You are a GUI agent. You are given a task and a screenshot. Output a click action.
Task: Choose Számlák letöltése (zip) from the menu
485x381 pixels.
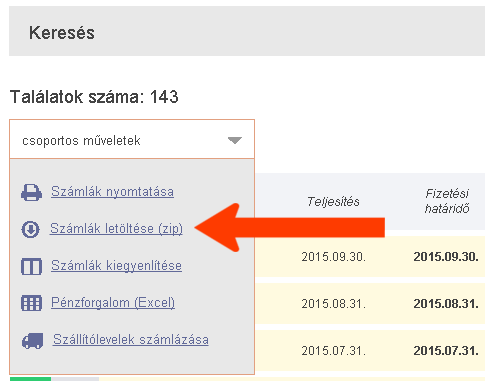click(x=116, y=229)
